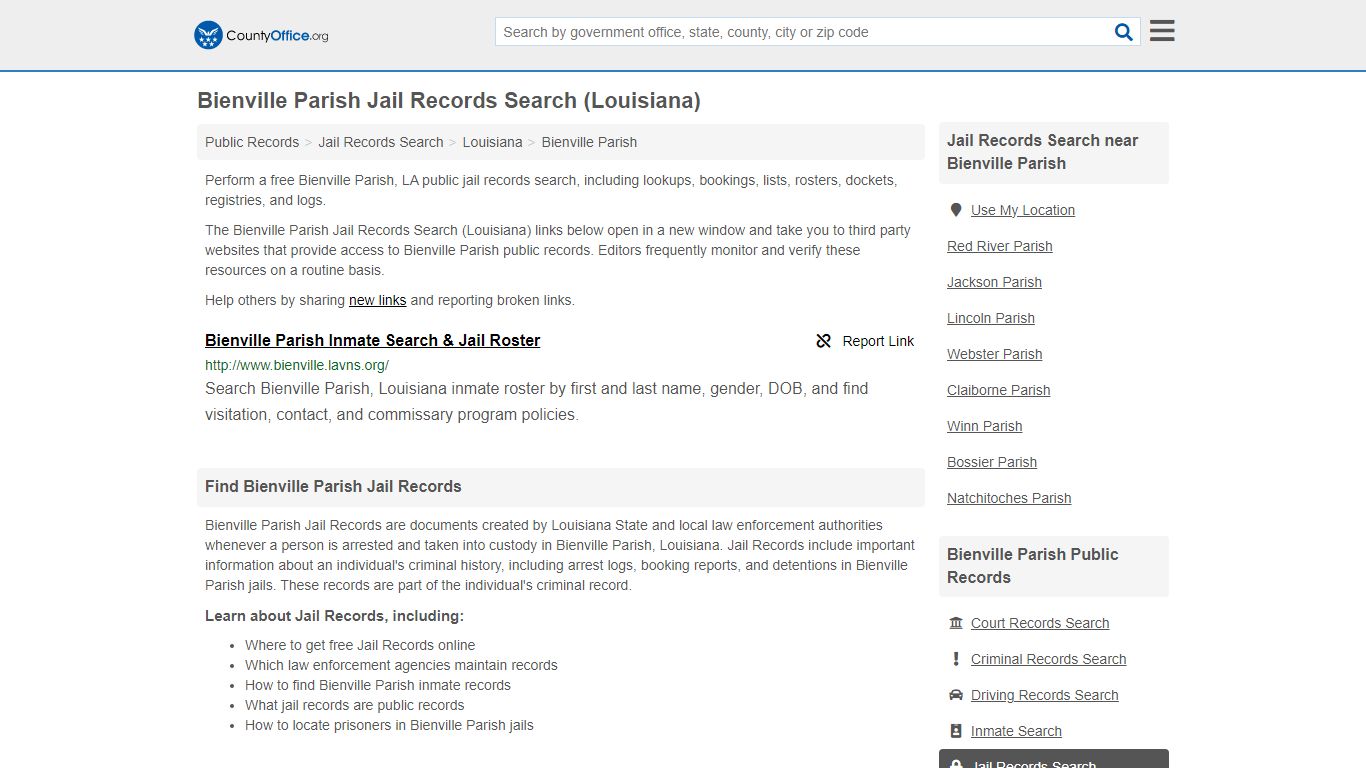Open Natchitoches Parish link

click(1009, 498)
